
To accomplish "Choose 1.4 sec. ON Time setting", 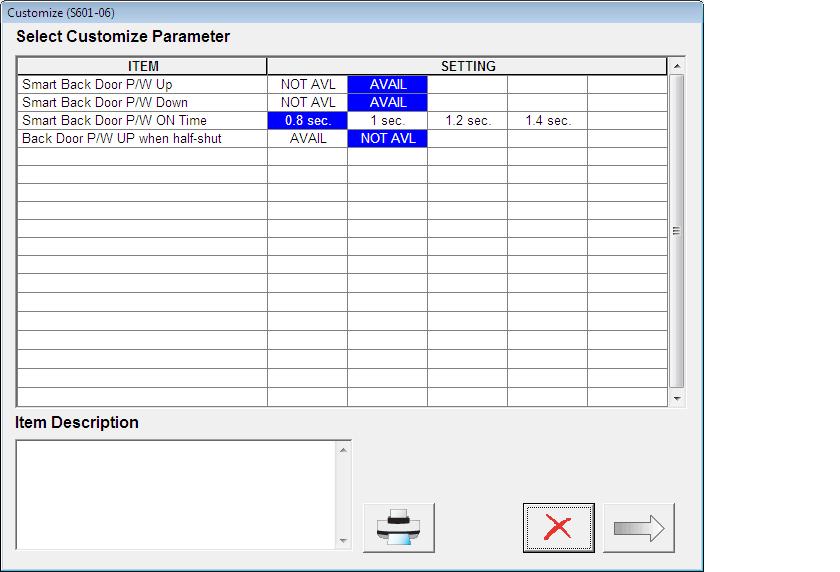I will [548, 121].
